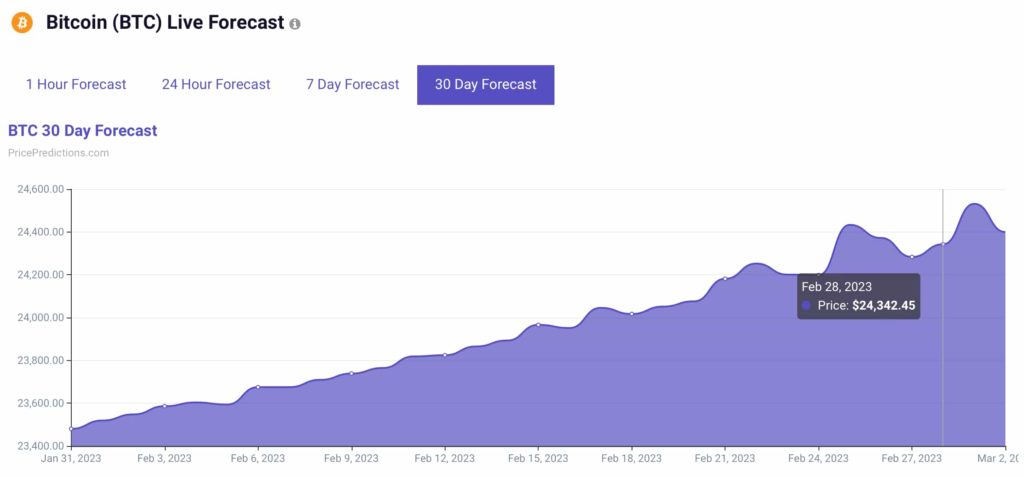The height and width of the screenshot is (477, 1024).
Task: Select the Feb 12 data point marker
Action: point(445,355)
